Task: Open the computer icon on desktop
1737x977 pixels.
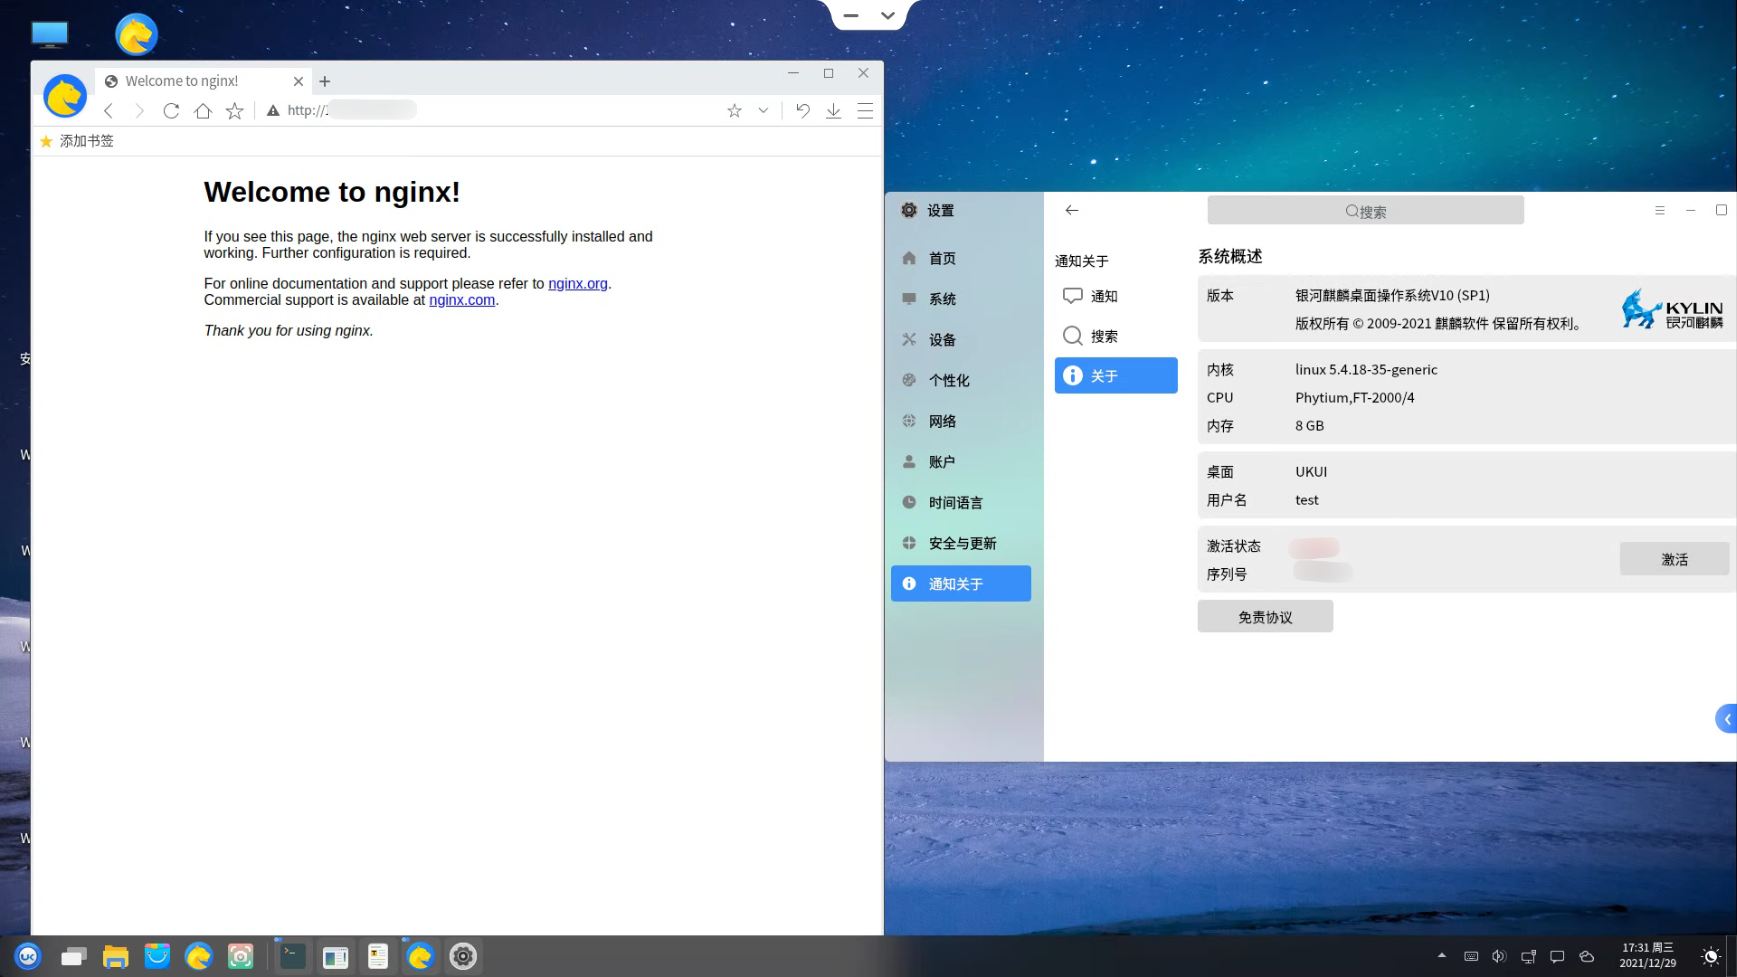Action: [49, 35]
